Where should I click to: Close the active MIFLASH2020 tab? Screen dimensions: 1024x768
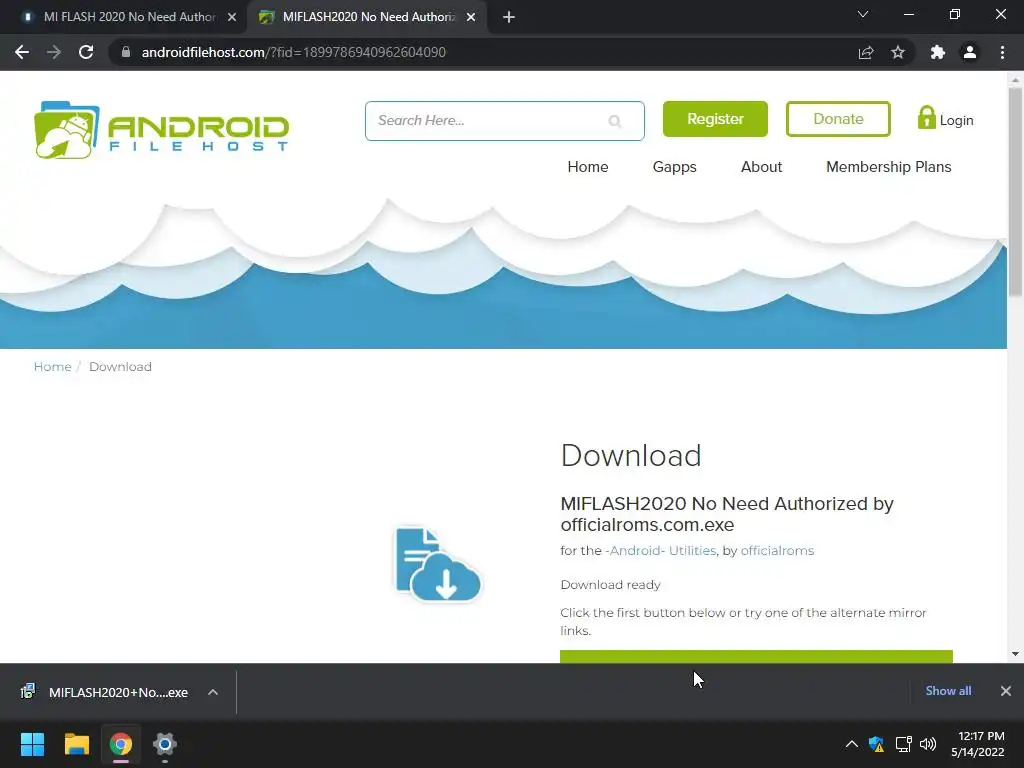click(x=471, y=17)
